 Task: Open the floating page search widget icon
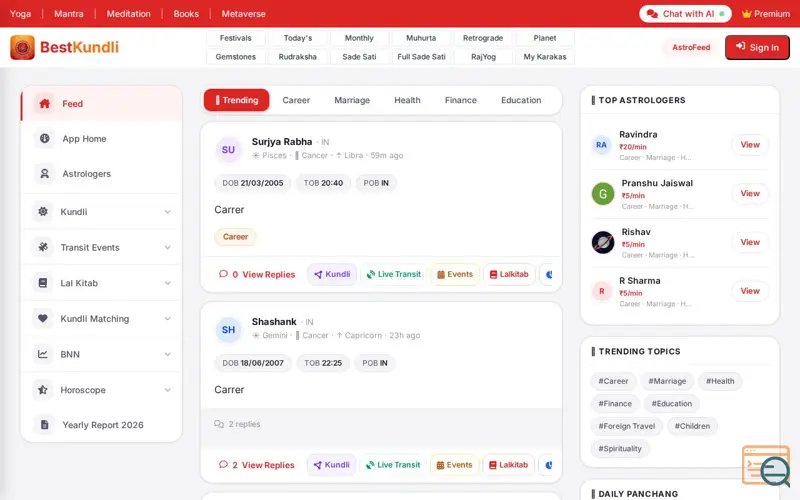(x=766, y=466)
